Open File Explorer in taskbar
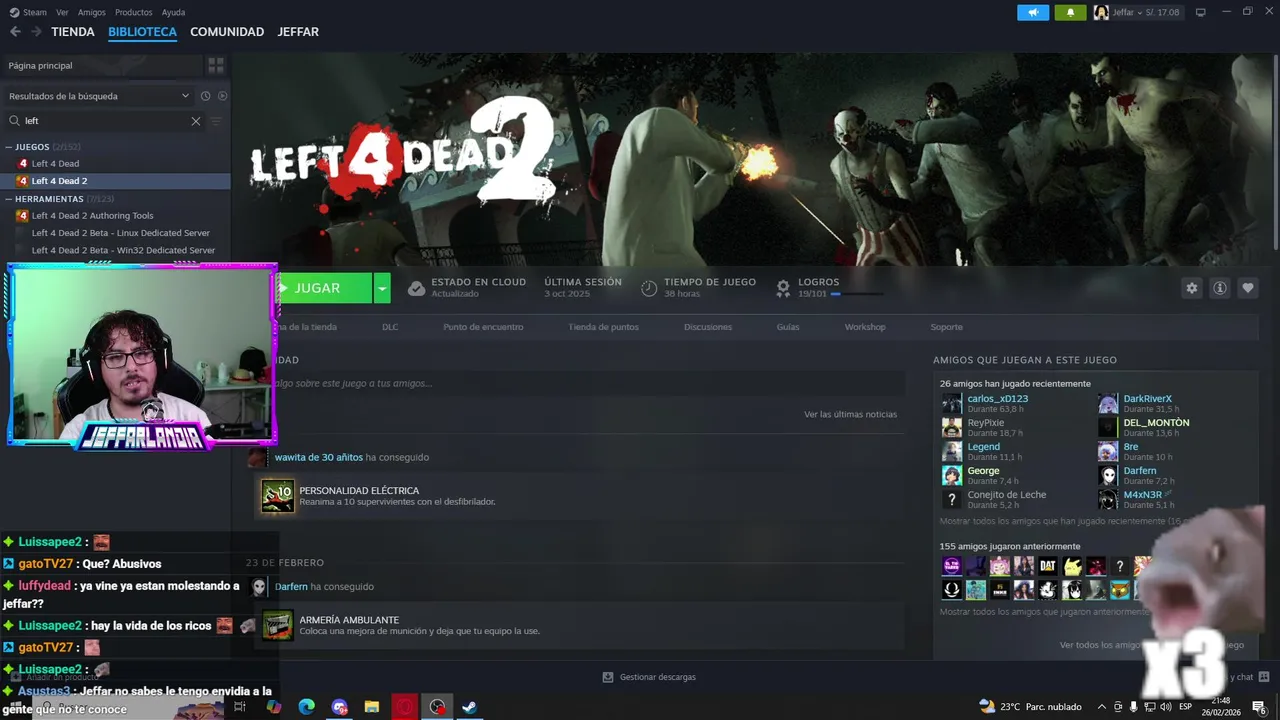 372,707
